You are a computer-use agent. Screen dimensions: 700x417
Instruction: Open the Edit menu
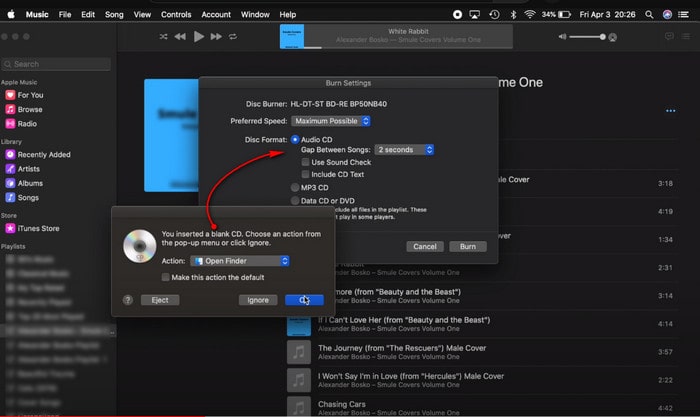(88, 14)
